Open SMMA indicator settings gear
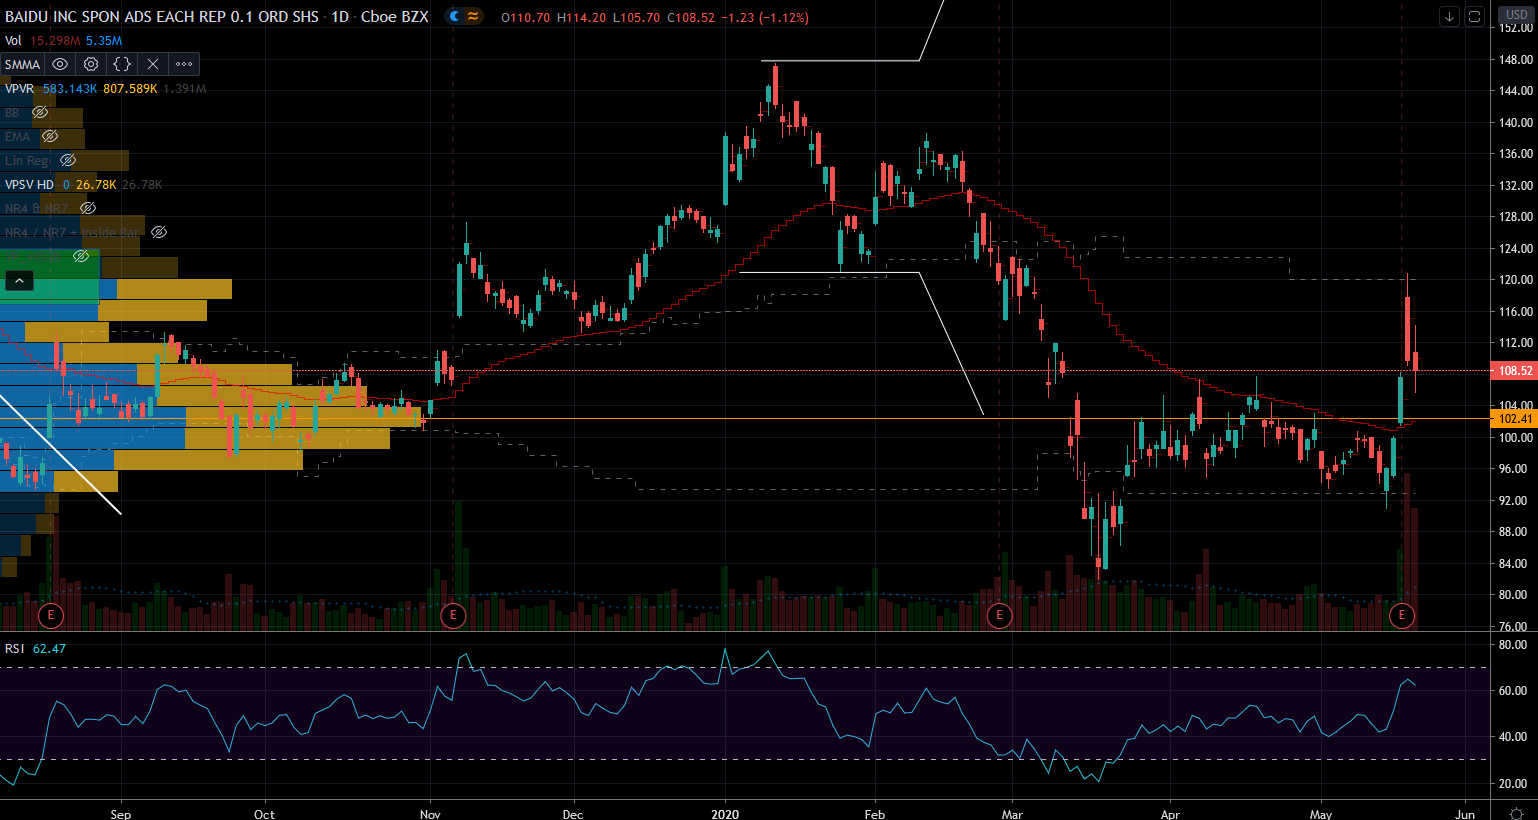 click(91, 64)
